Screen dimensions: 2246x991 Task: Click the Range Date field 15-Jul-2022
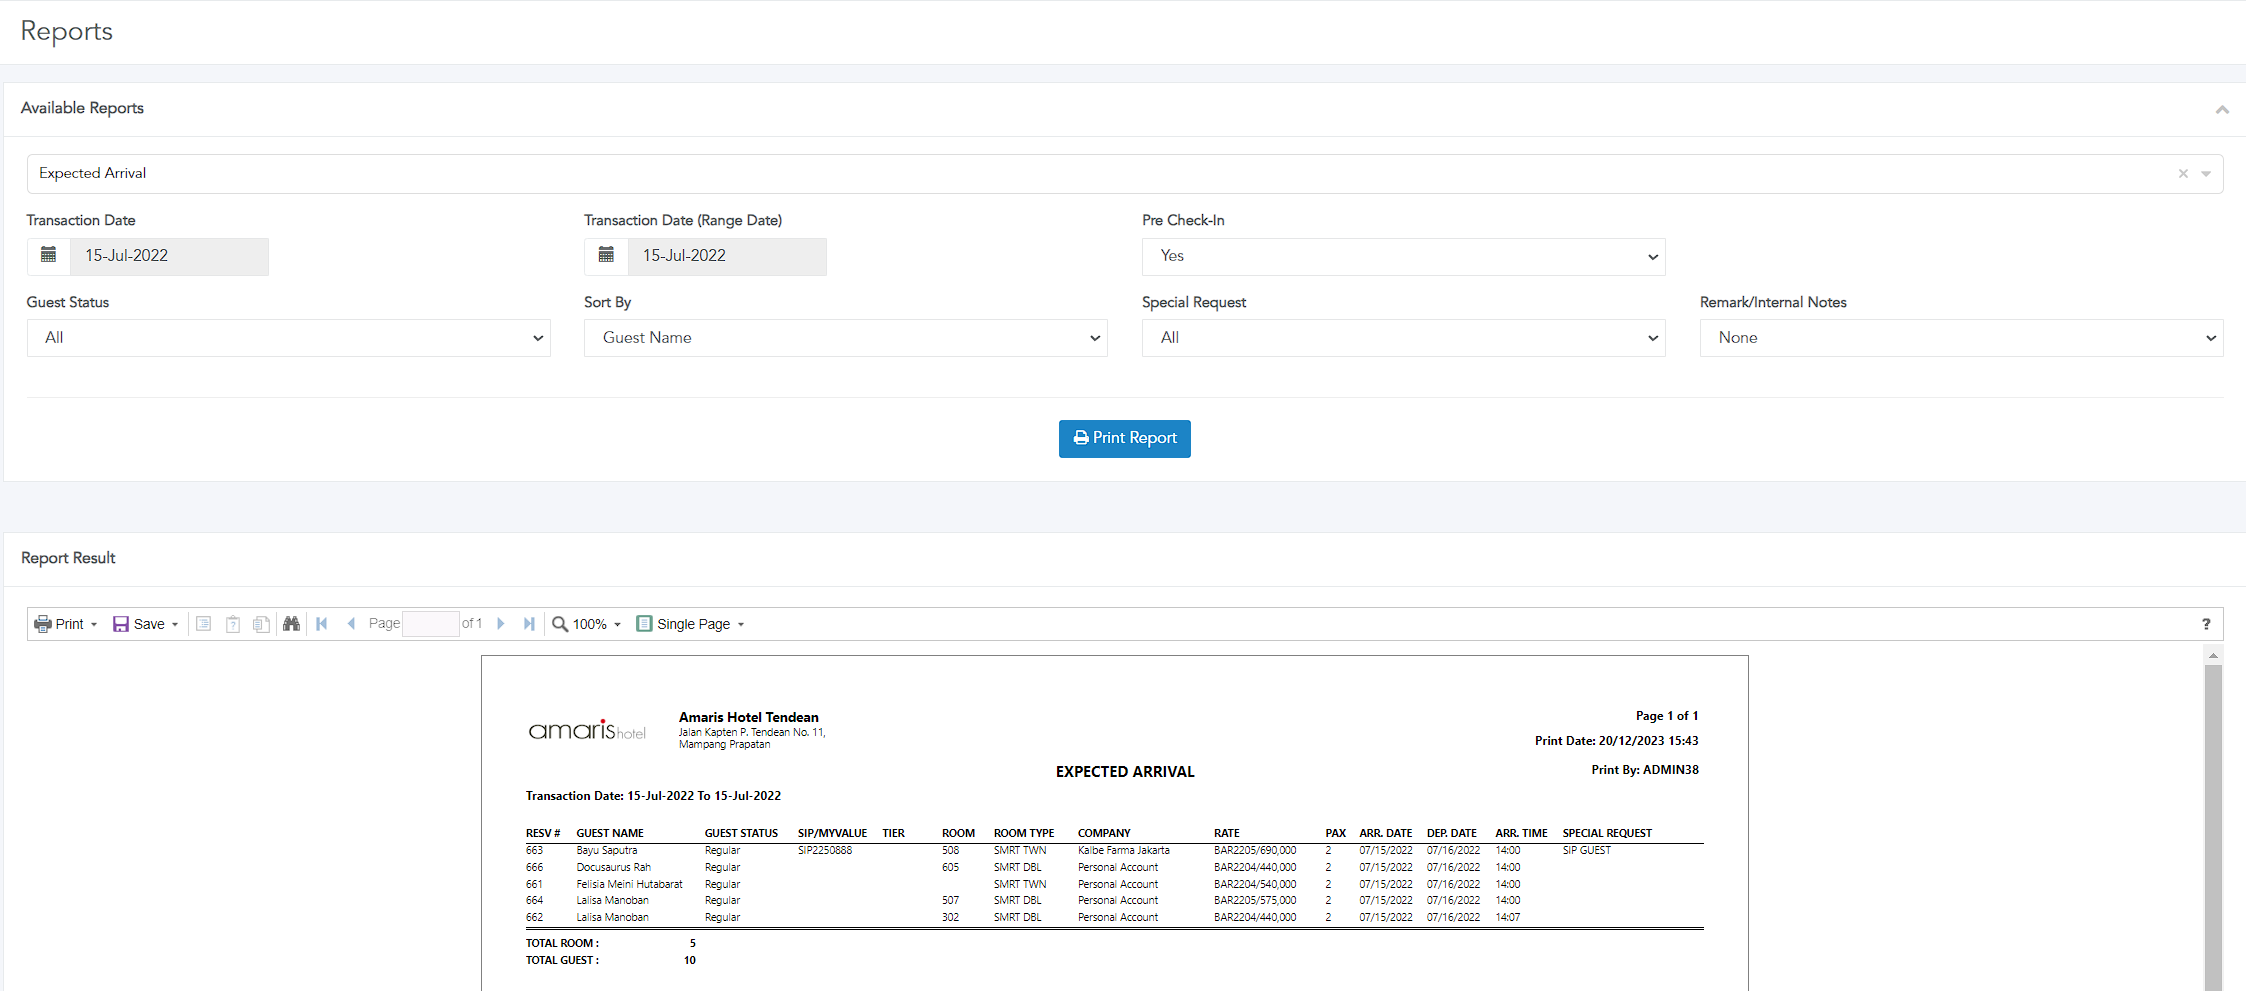727,256
